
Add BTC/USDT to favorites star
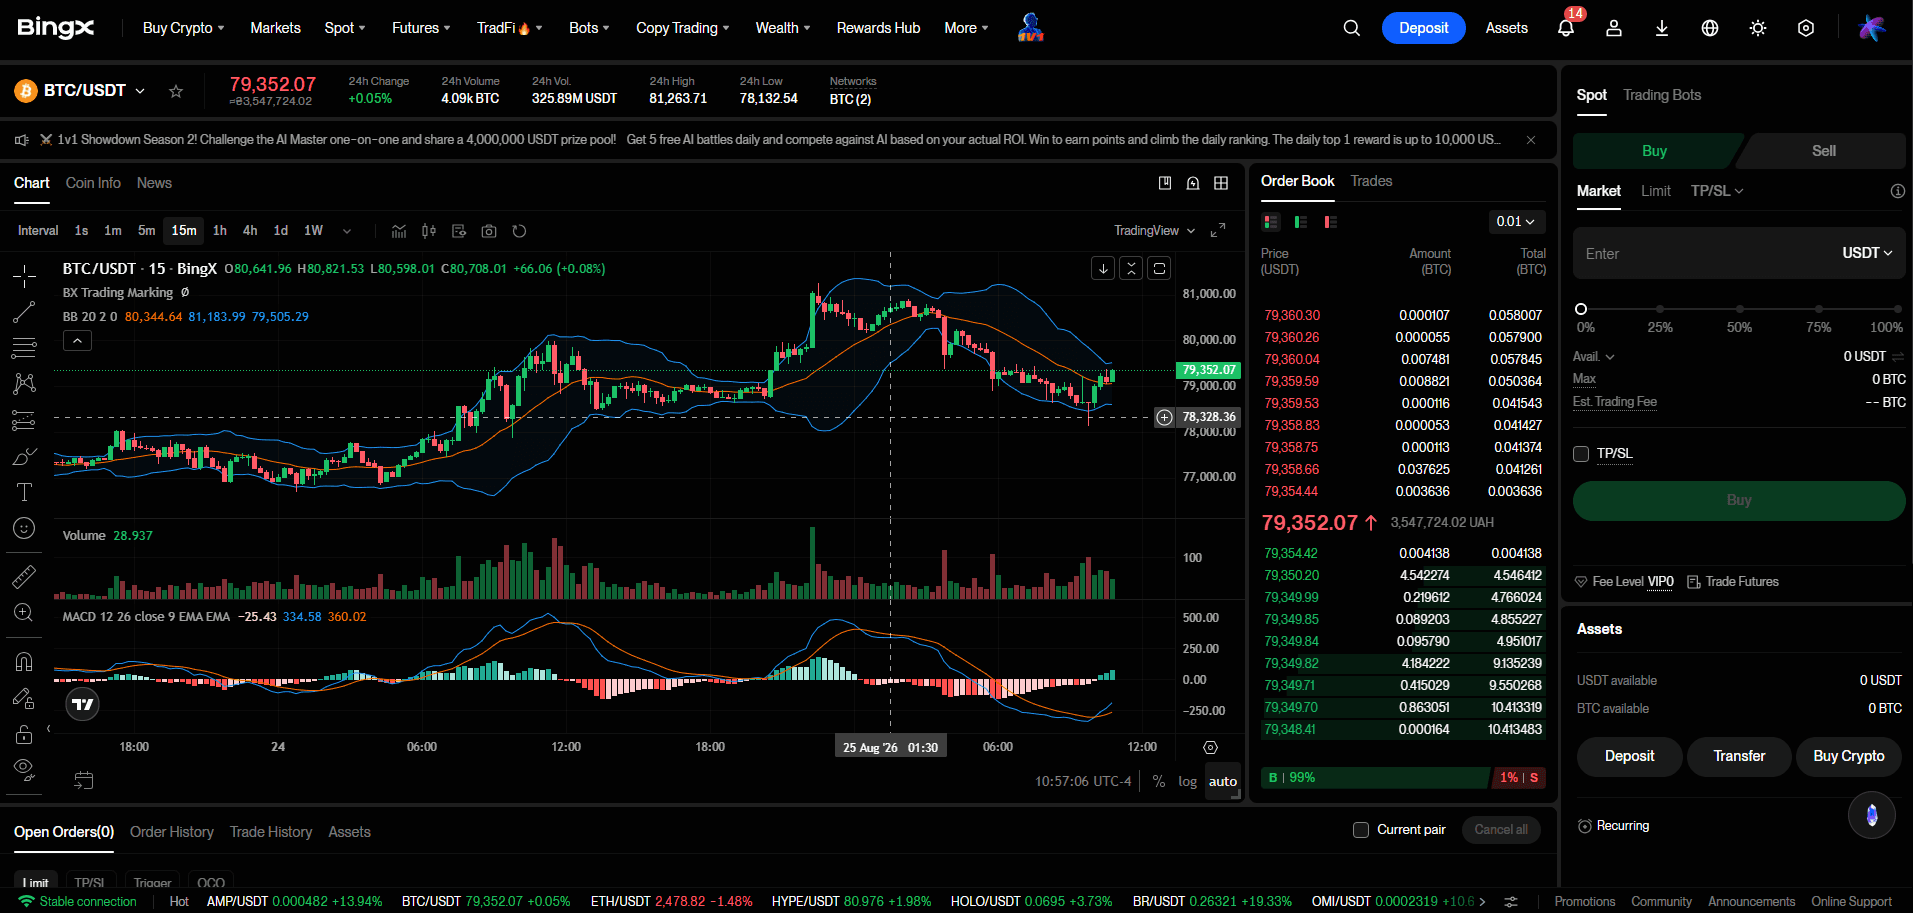click(176, 91)
